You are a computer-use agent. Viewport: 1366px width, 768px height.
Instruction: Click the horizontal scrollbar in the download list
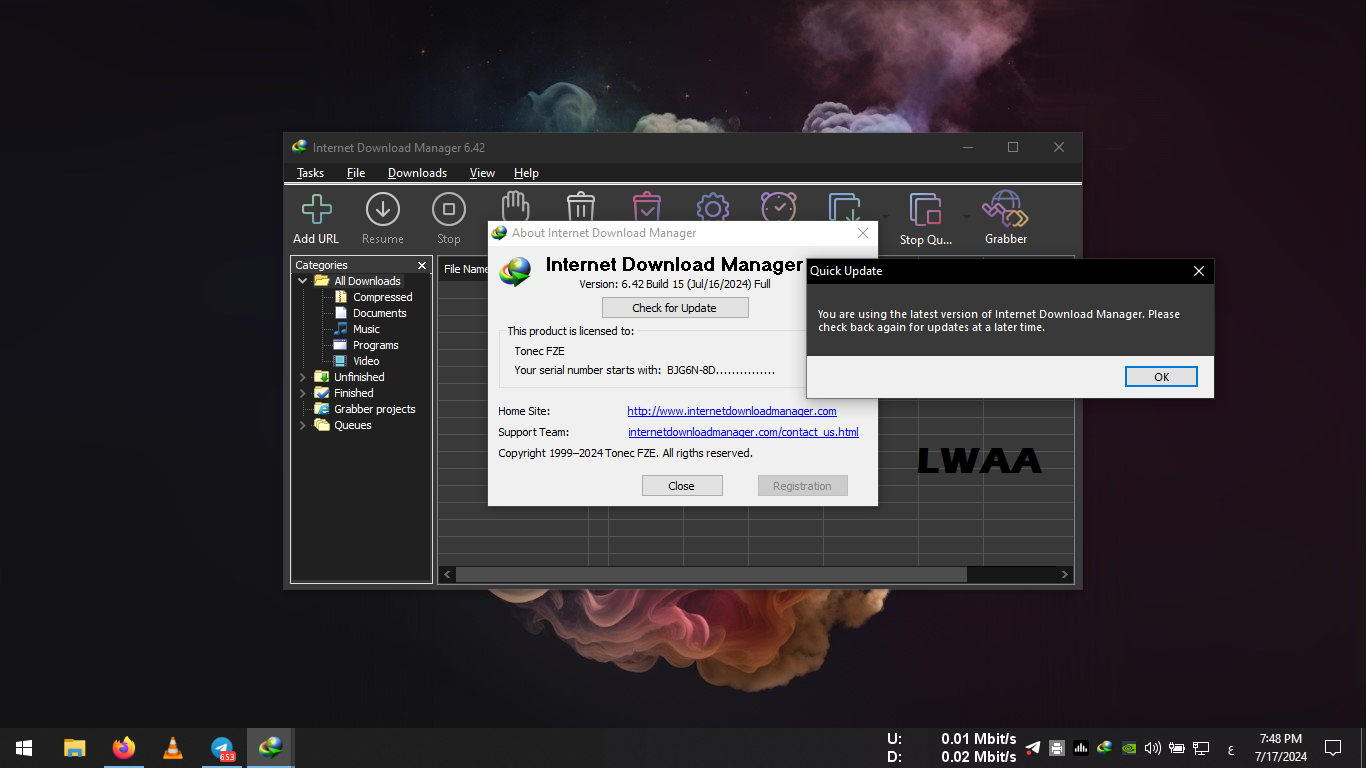(x=710, y=575)
